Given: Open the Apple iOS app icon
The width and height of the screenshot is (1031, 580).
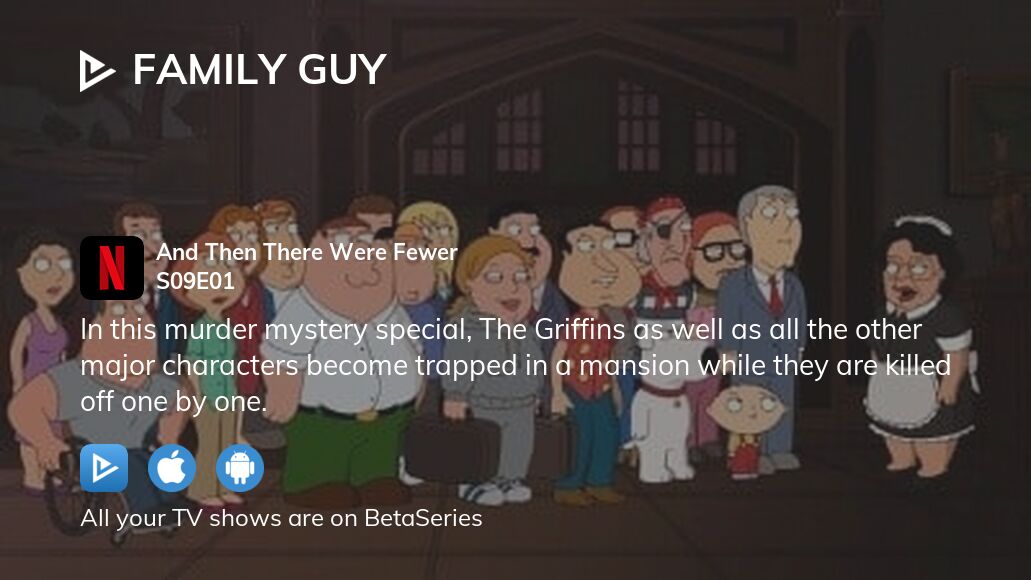Looking at the screenshot, I should point(172,468).
